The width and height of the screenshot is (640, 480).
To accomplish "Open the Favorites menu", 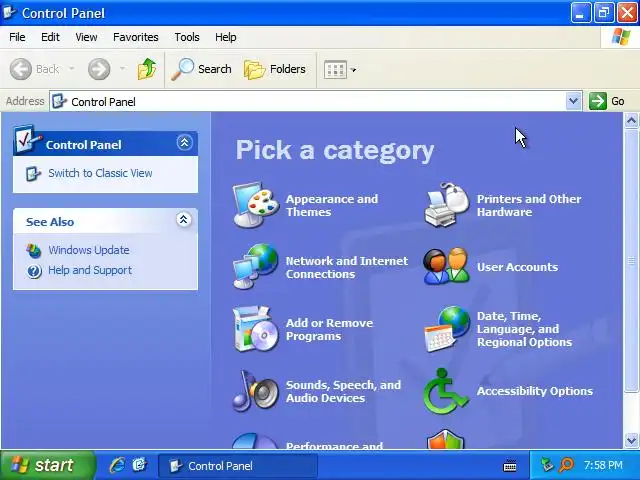I will 136,37.
